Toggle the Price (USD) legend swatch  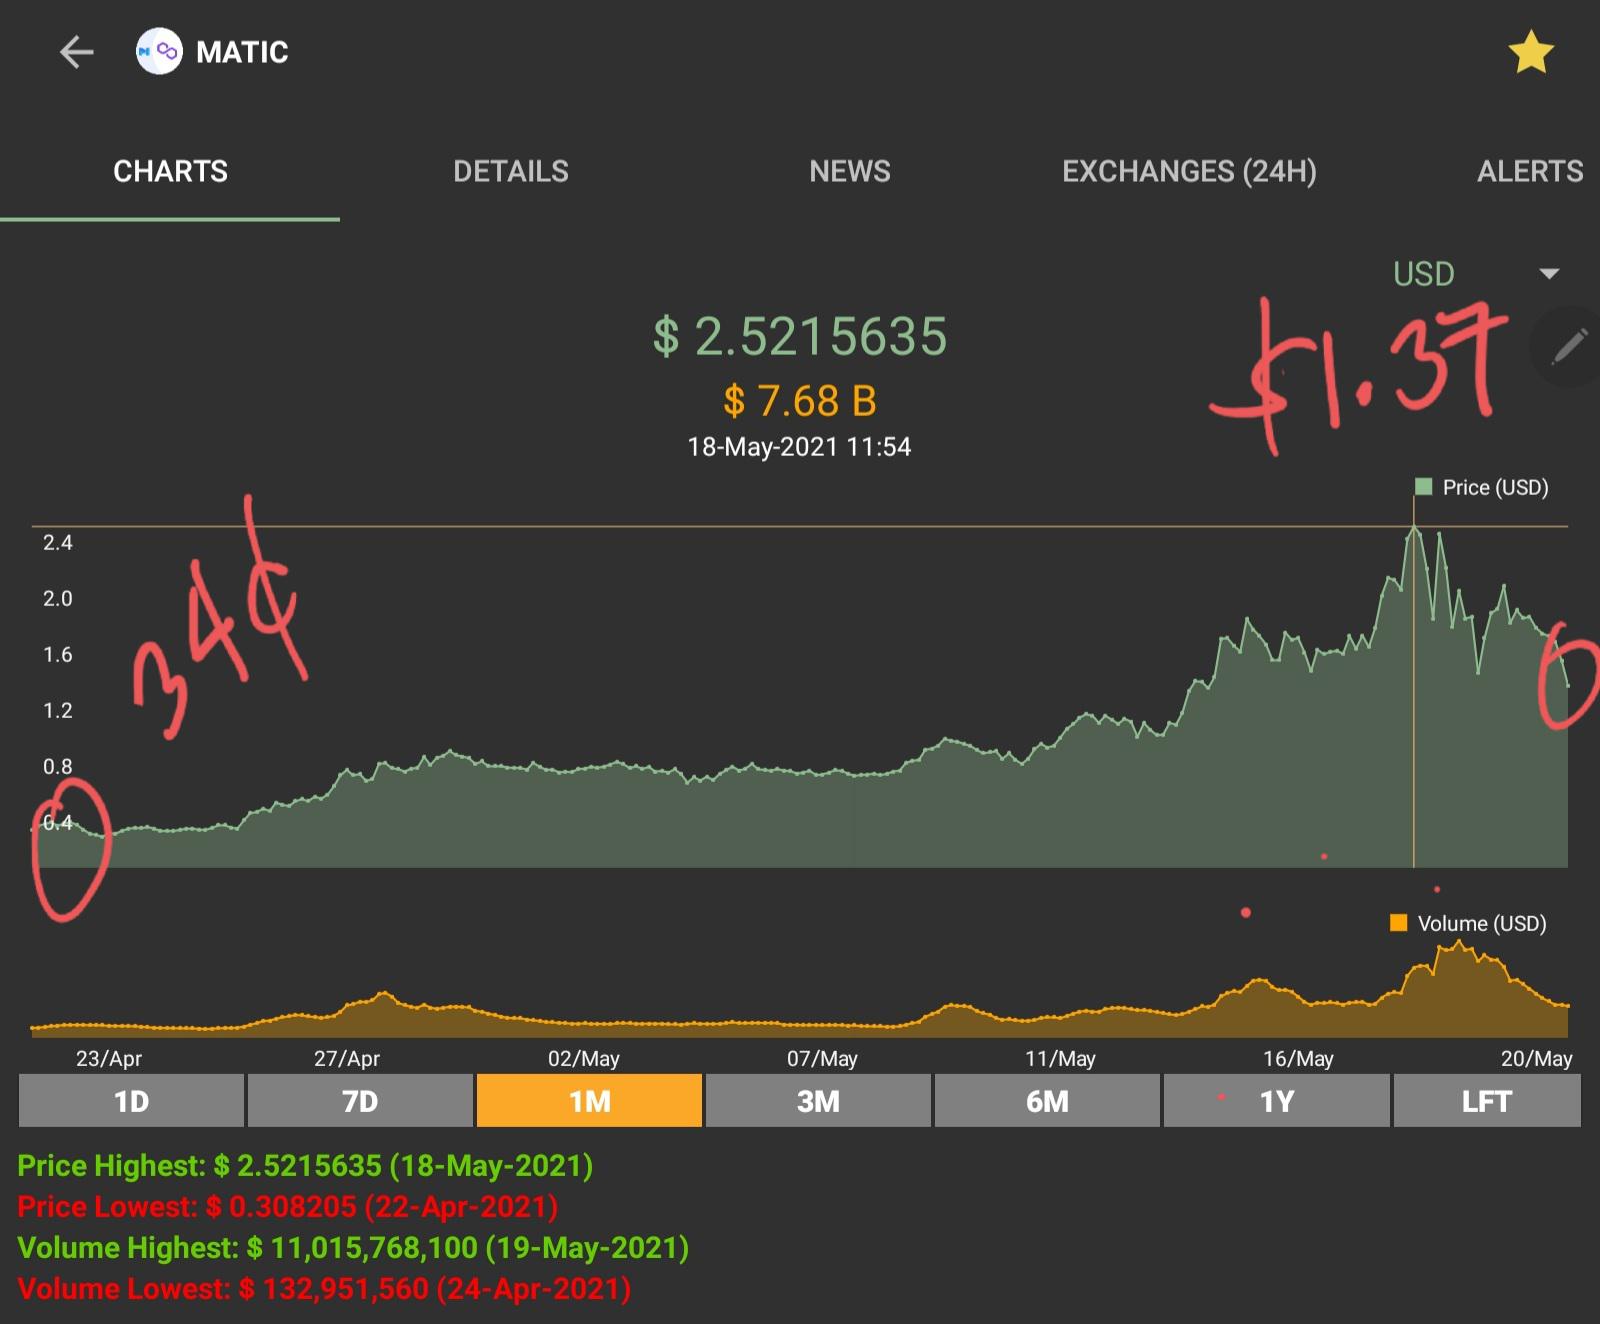tap(1424, 487)
